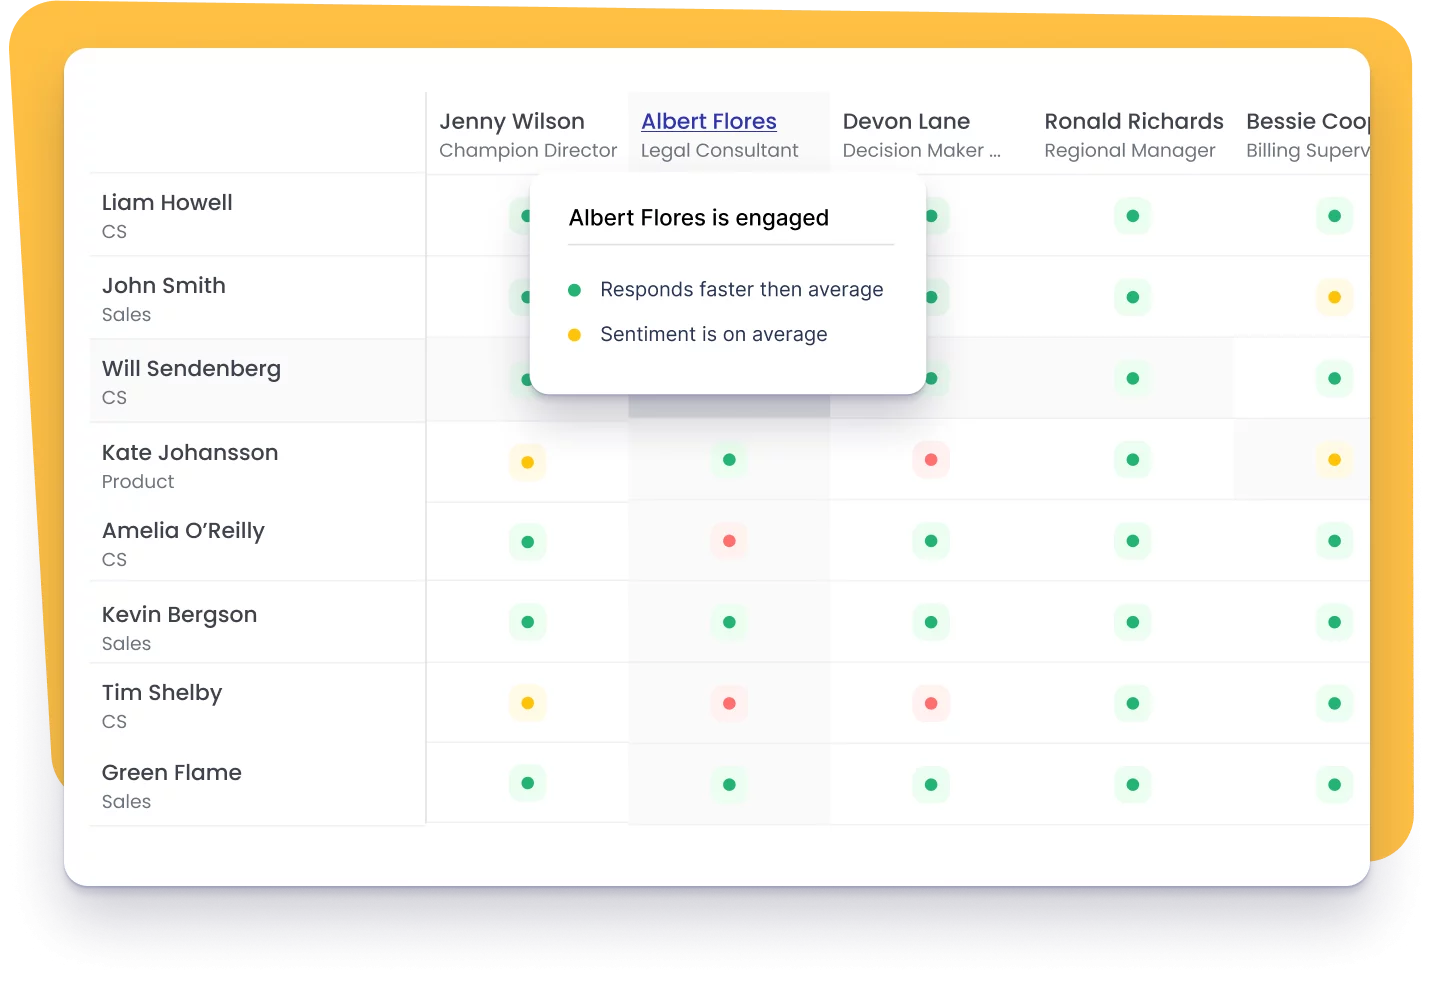
Task: Click Kate Johansson's green dot under Albert Flores
Action: point(729,460)
